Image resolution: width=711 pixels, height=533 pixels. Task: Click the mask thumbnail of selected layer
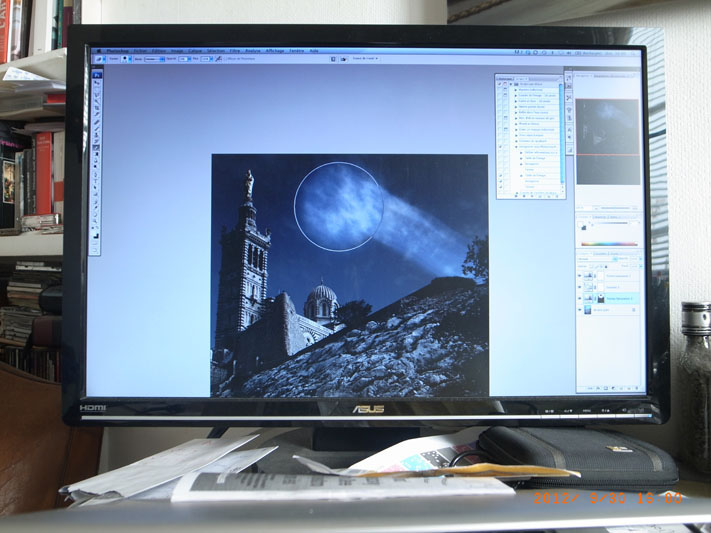coord(601,298)
